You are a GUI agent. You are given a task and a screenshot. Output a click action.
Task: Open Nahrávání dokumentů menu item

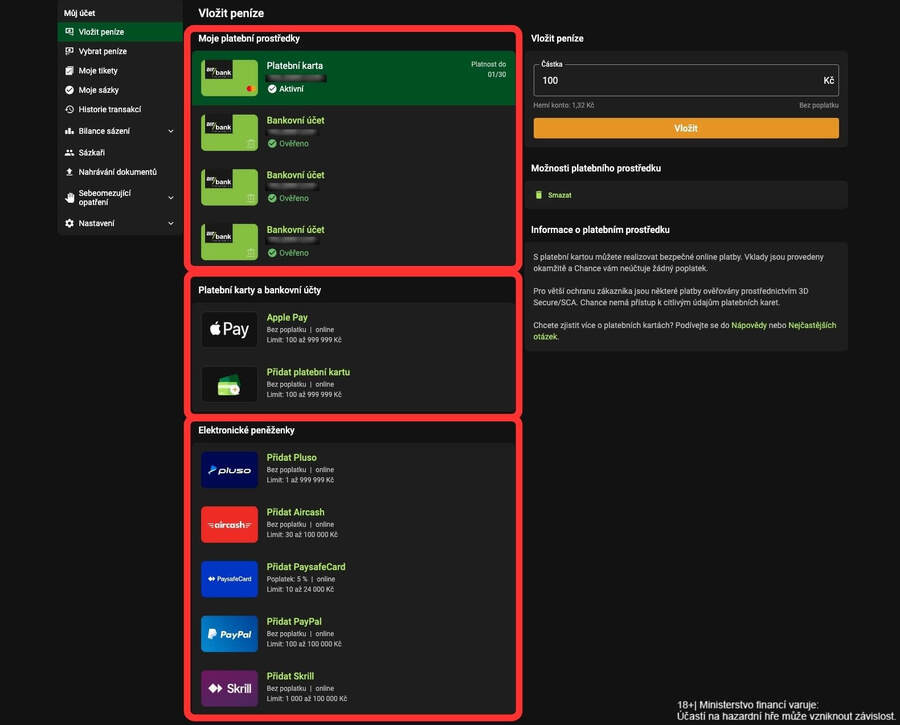120,172
